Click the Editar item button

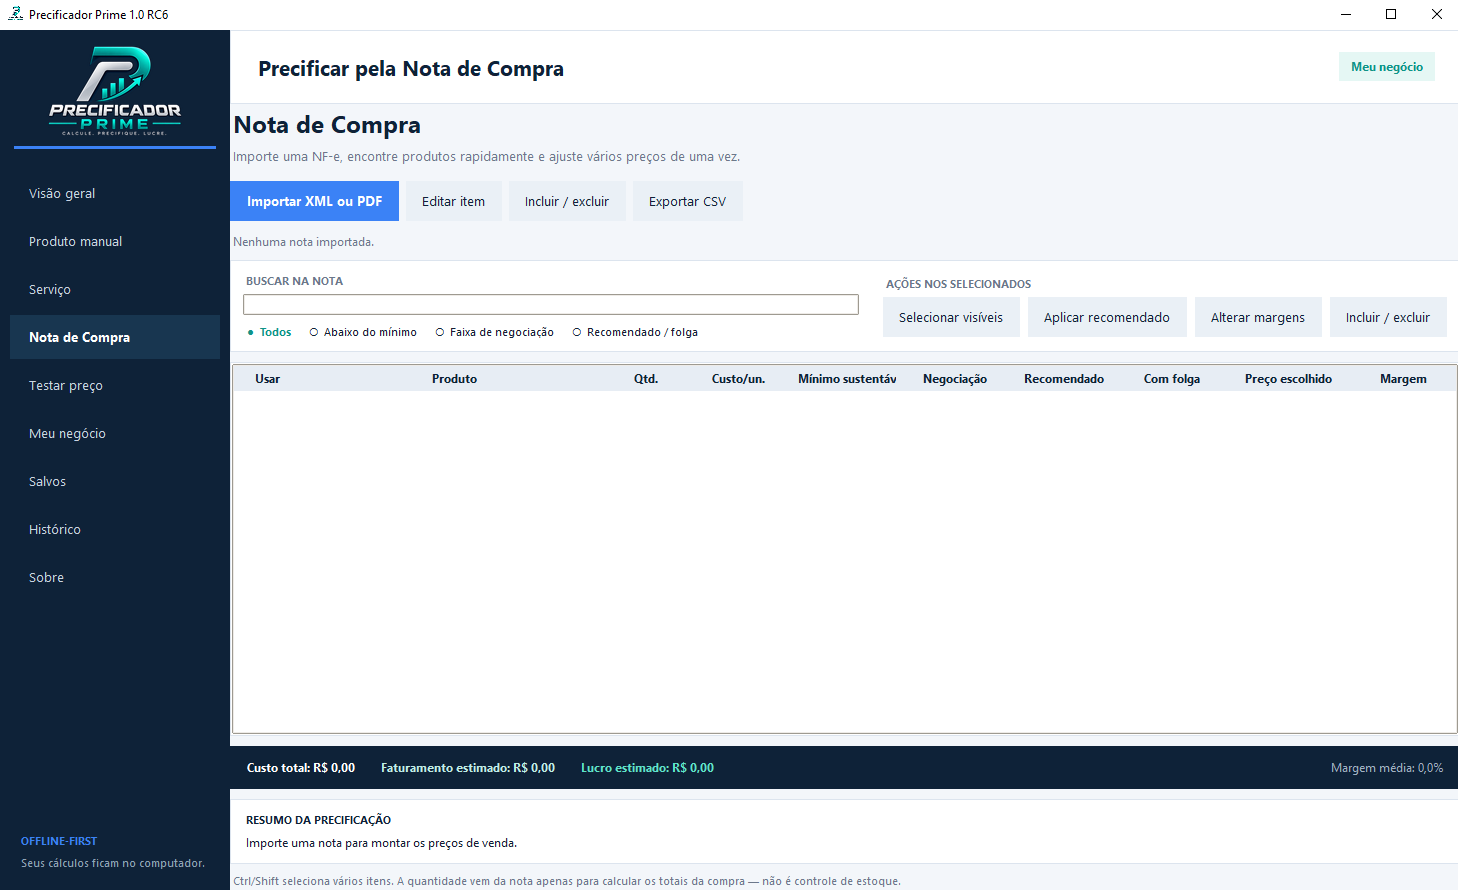click(x=453, y=201)
